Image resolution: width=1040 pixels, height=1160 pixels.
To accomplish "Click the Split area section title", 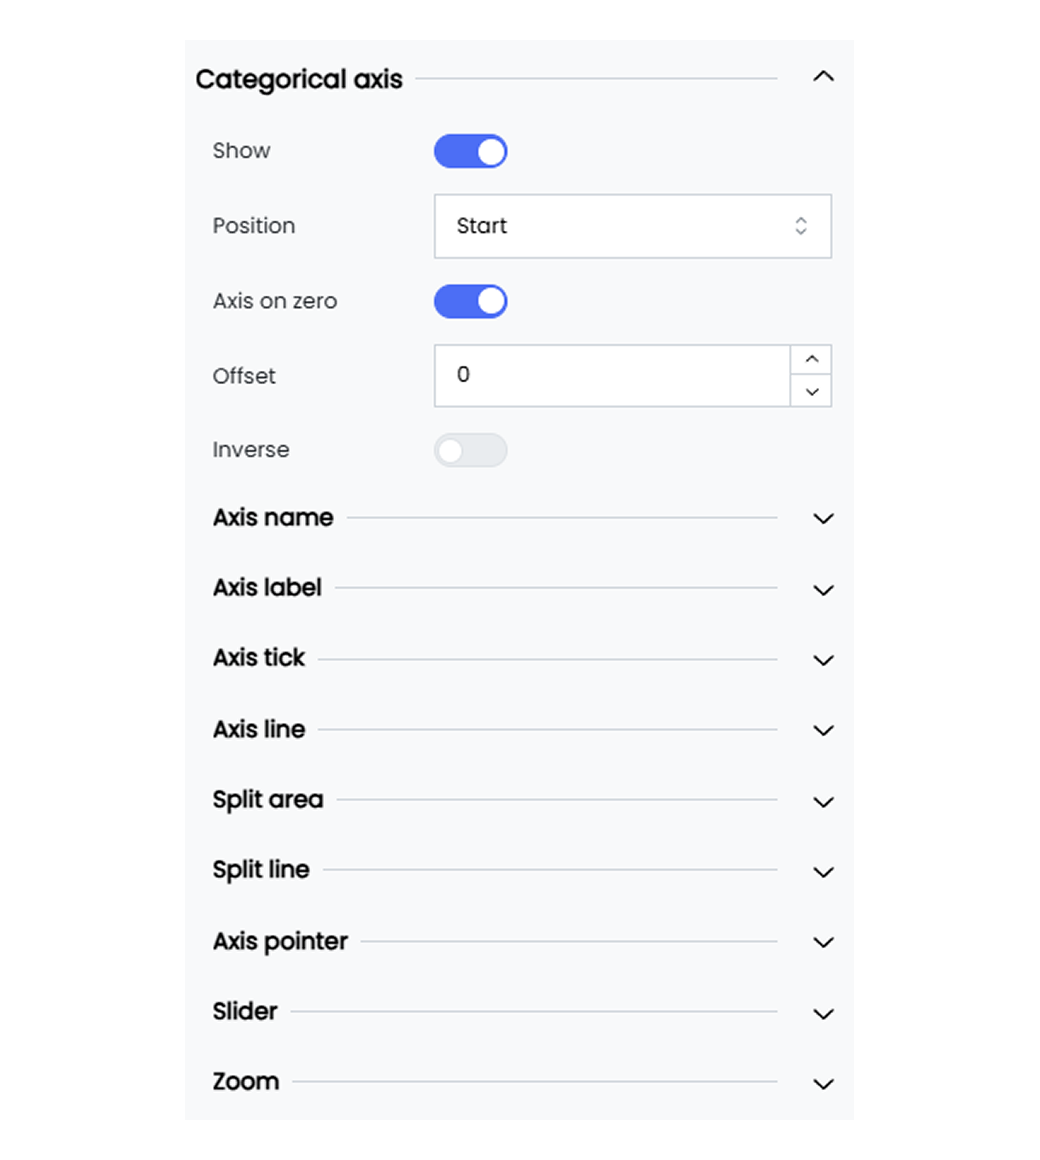I will (x=268, y=800).
